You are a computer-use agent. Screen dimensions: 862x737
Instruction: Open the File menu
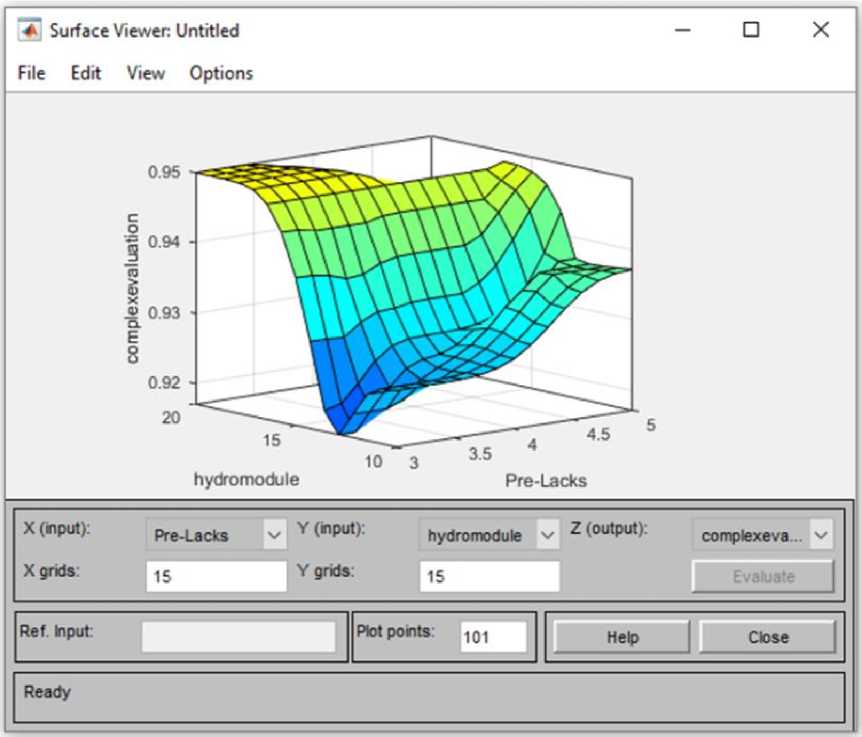31,73
